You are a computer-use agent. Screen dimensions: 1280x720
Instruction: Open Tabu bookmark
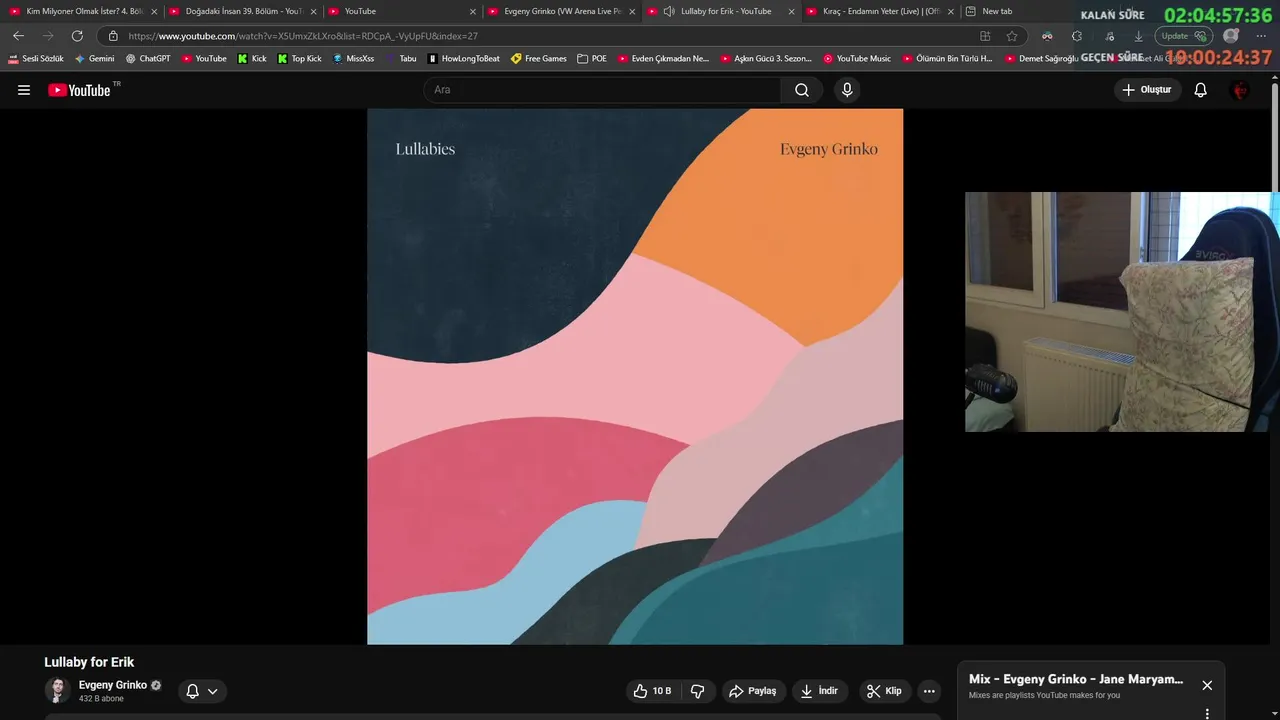tap(401, 59)
